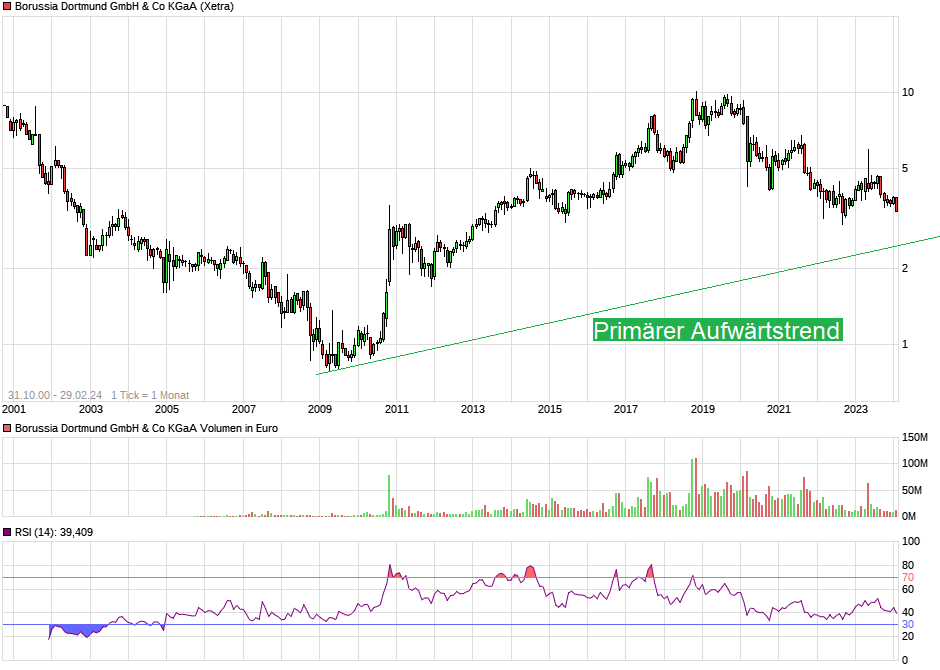The height and width of the screenshot is (670, 940).
Task: Click the 2013 year label on time axis
Action: pos(473,409)
